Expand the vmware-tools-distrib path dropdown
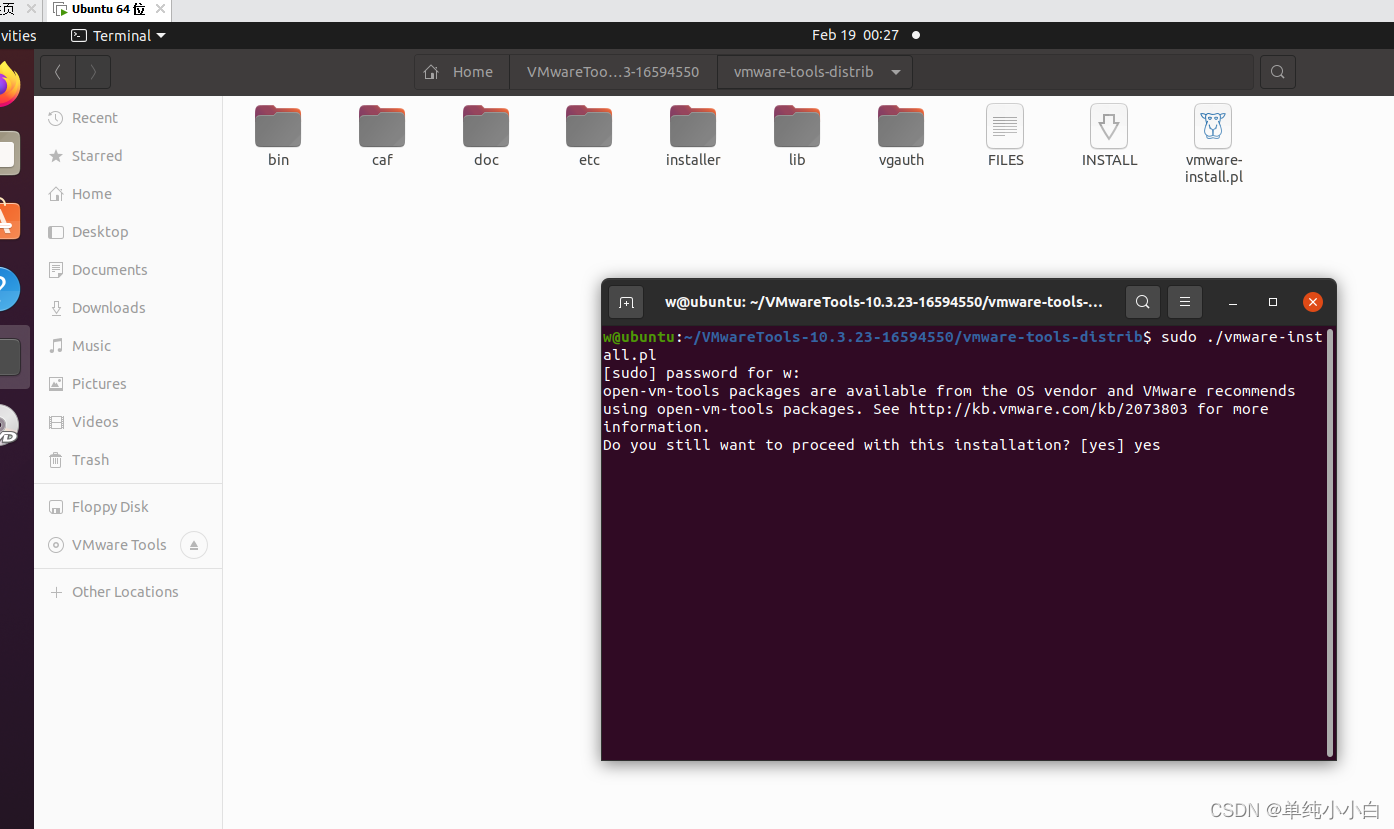 click(895, 72)
